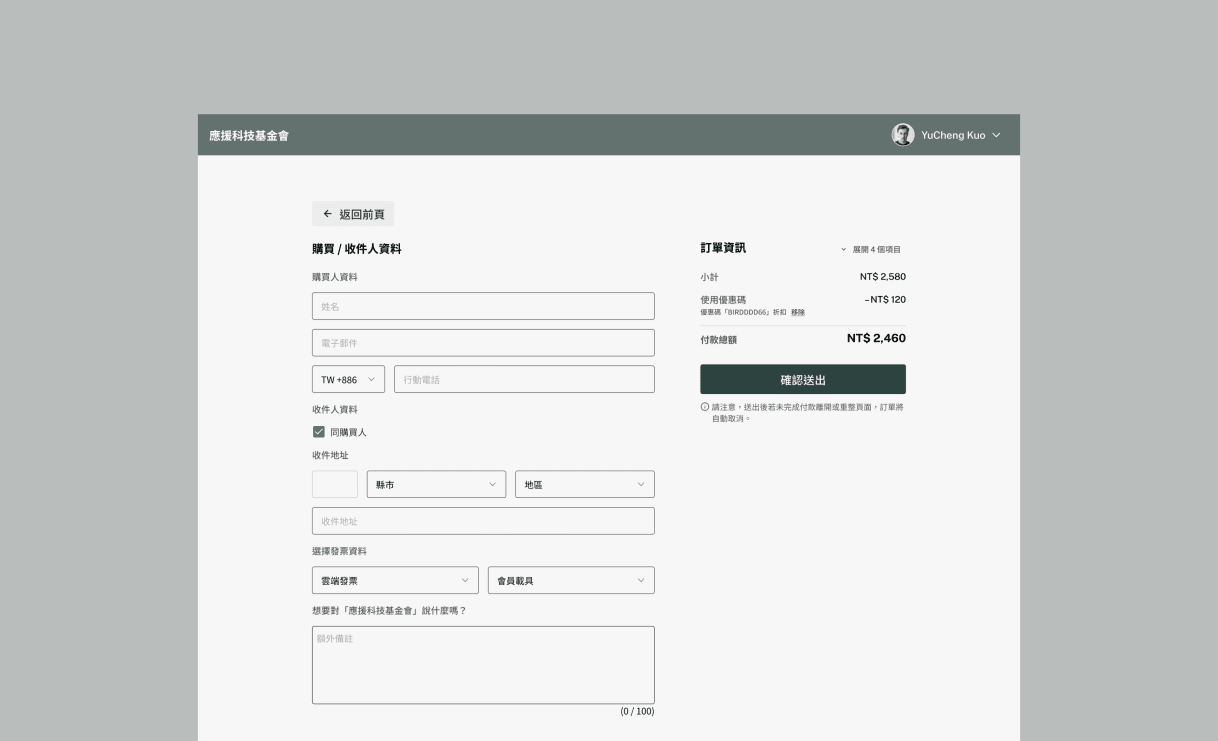Open the 縣市 city selection dropdown
This screenshot has width=1218, height=741.
tap(436, 484)
